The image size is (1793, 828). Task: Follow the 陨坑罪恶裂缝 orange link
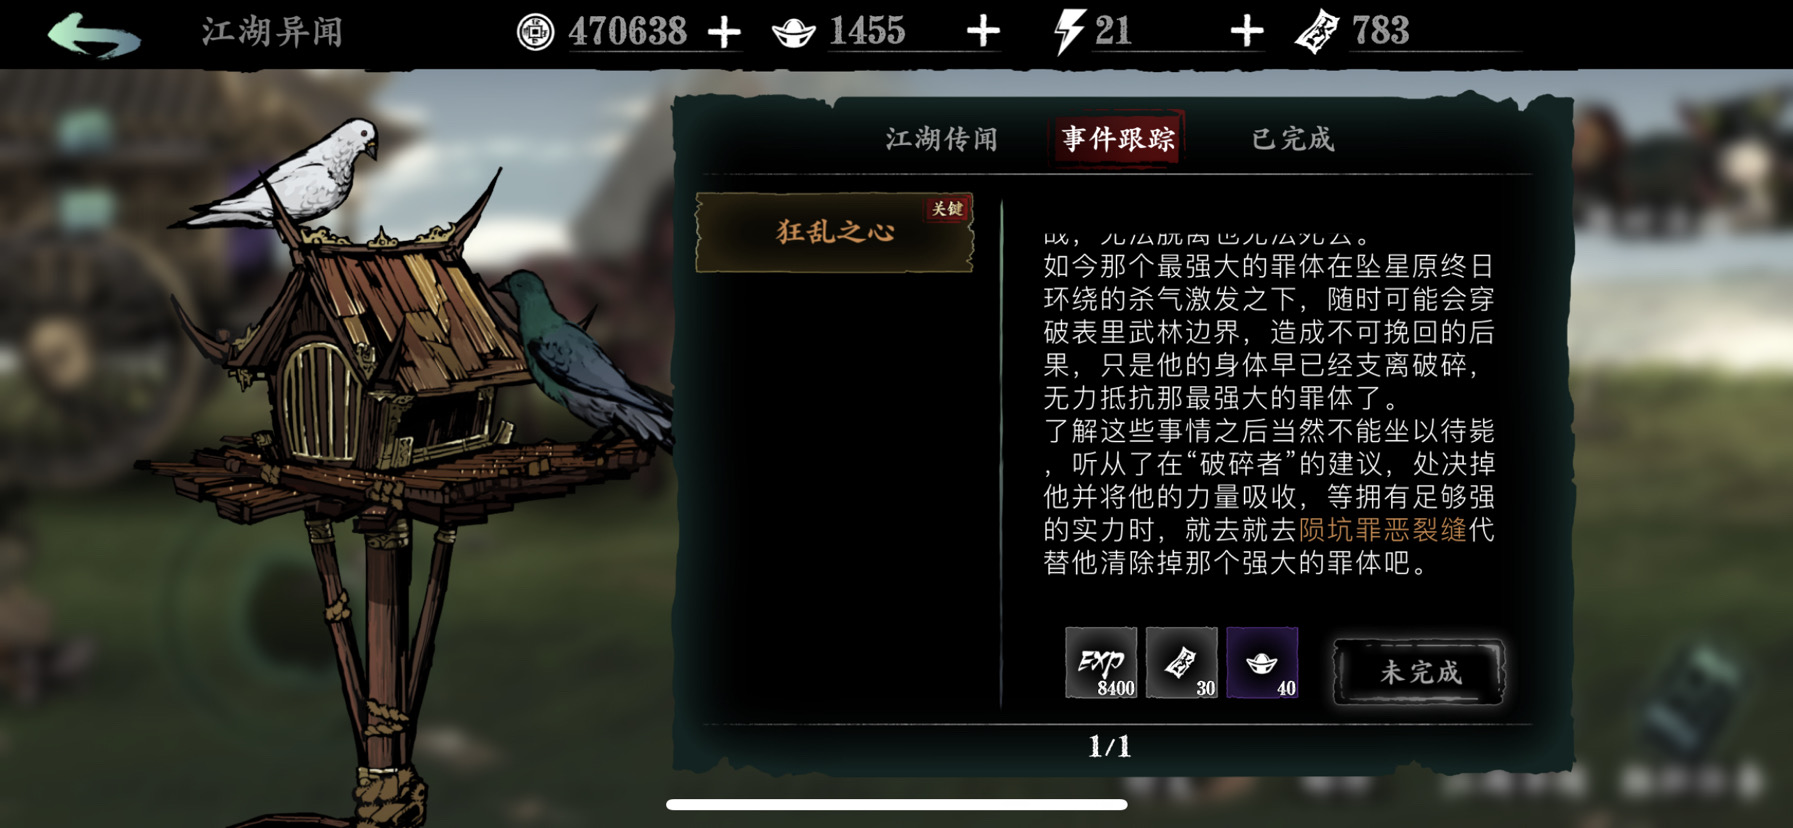[x=1383, y=530]
